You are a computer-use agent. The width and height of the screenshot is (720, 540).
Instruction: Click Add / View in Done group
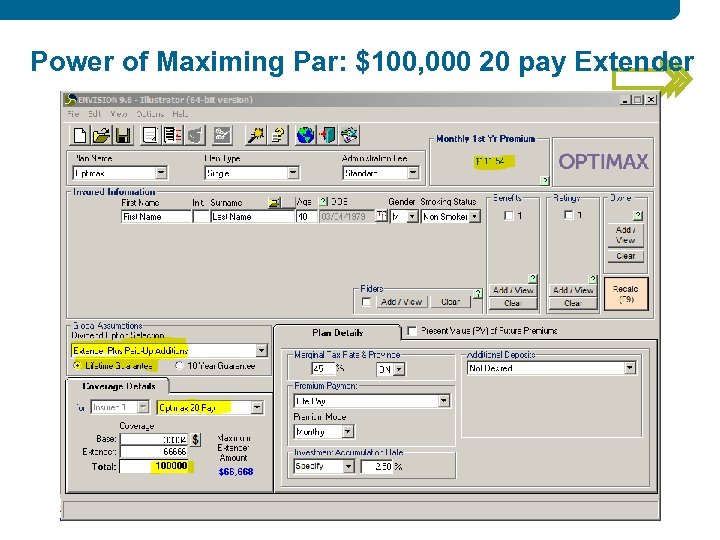[x=626, y=235]
